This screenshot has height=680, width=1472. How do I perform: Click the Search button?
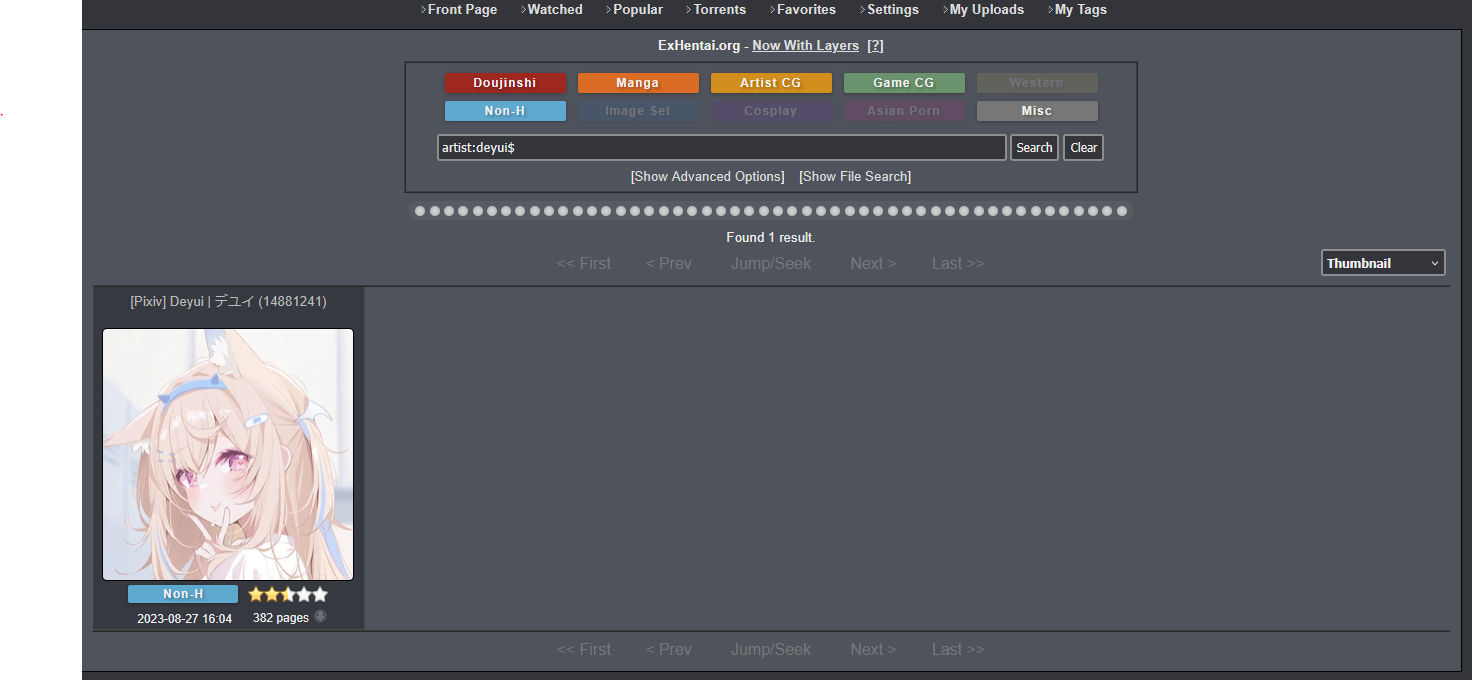pyautogui.click(x=1034, y=147)
